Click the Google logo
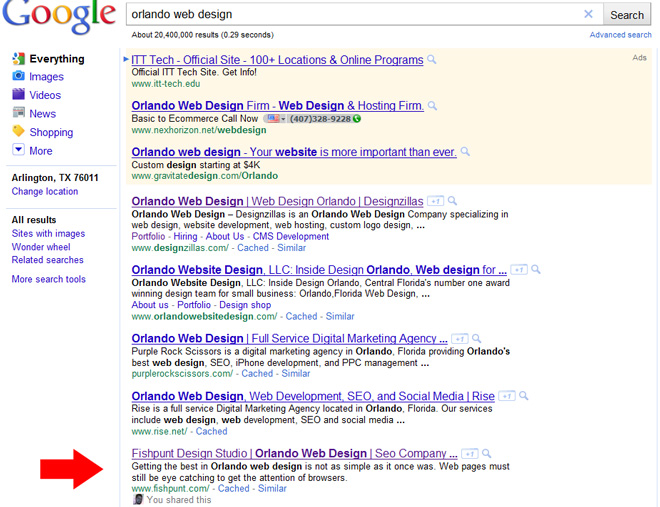This screenshot has width=660, height=507. [x=59, y=16]
